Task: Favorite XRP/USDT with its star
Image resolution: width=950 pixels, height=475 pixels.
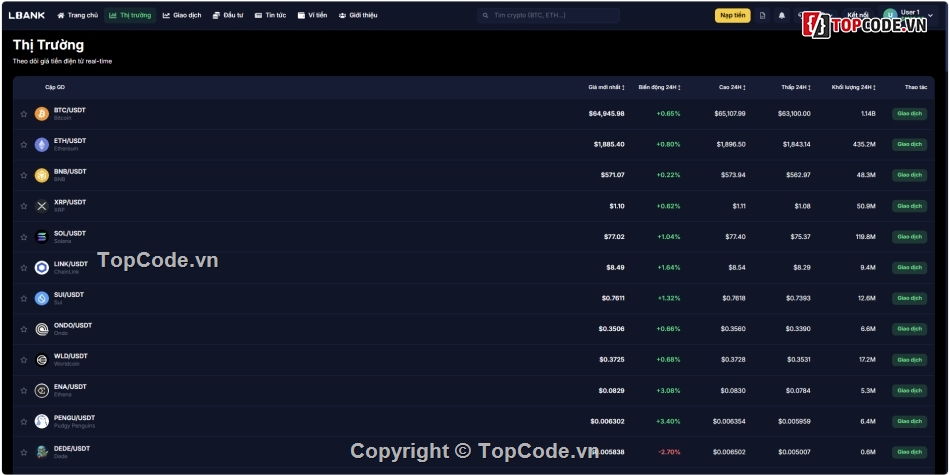Action: point(24,206)
